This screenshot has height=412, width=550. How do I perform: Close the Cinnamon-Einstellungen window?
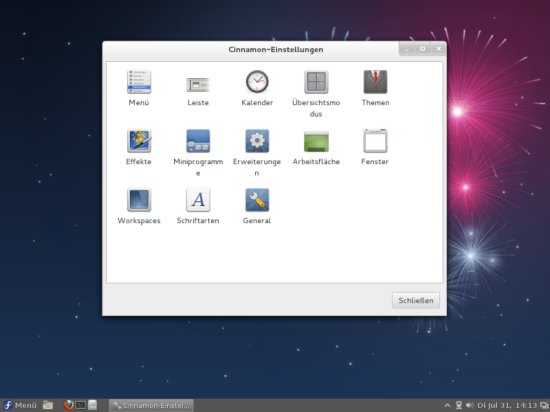[x=438, y=49]
